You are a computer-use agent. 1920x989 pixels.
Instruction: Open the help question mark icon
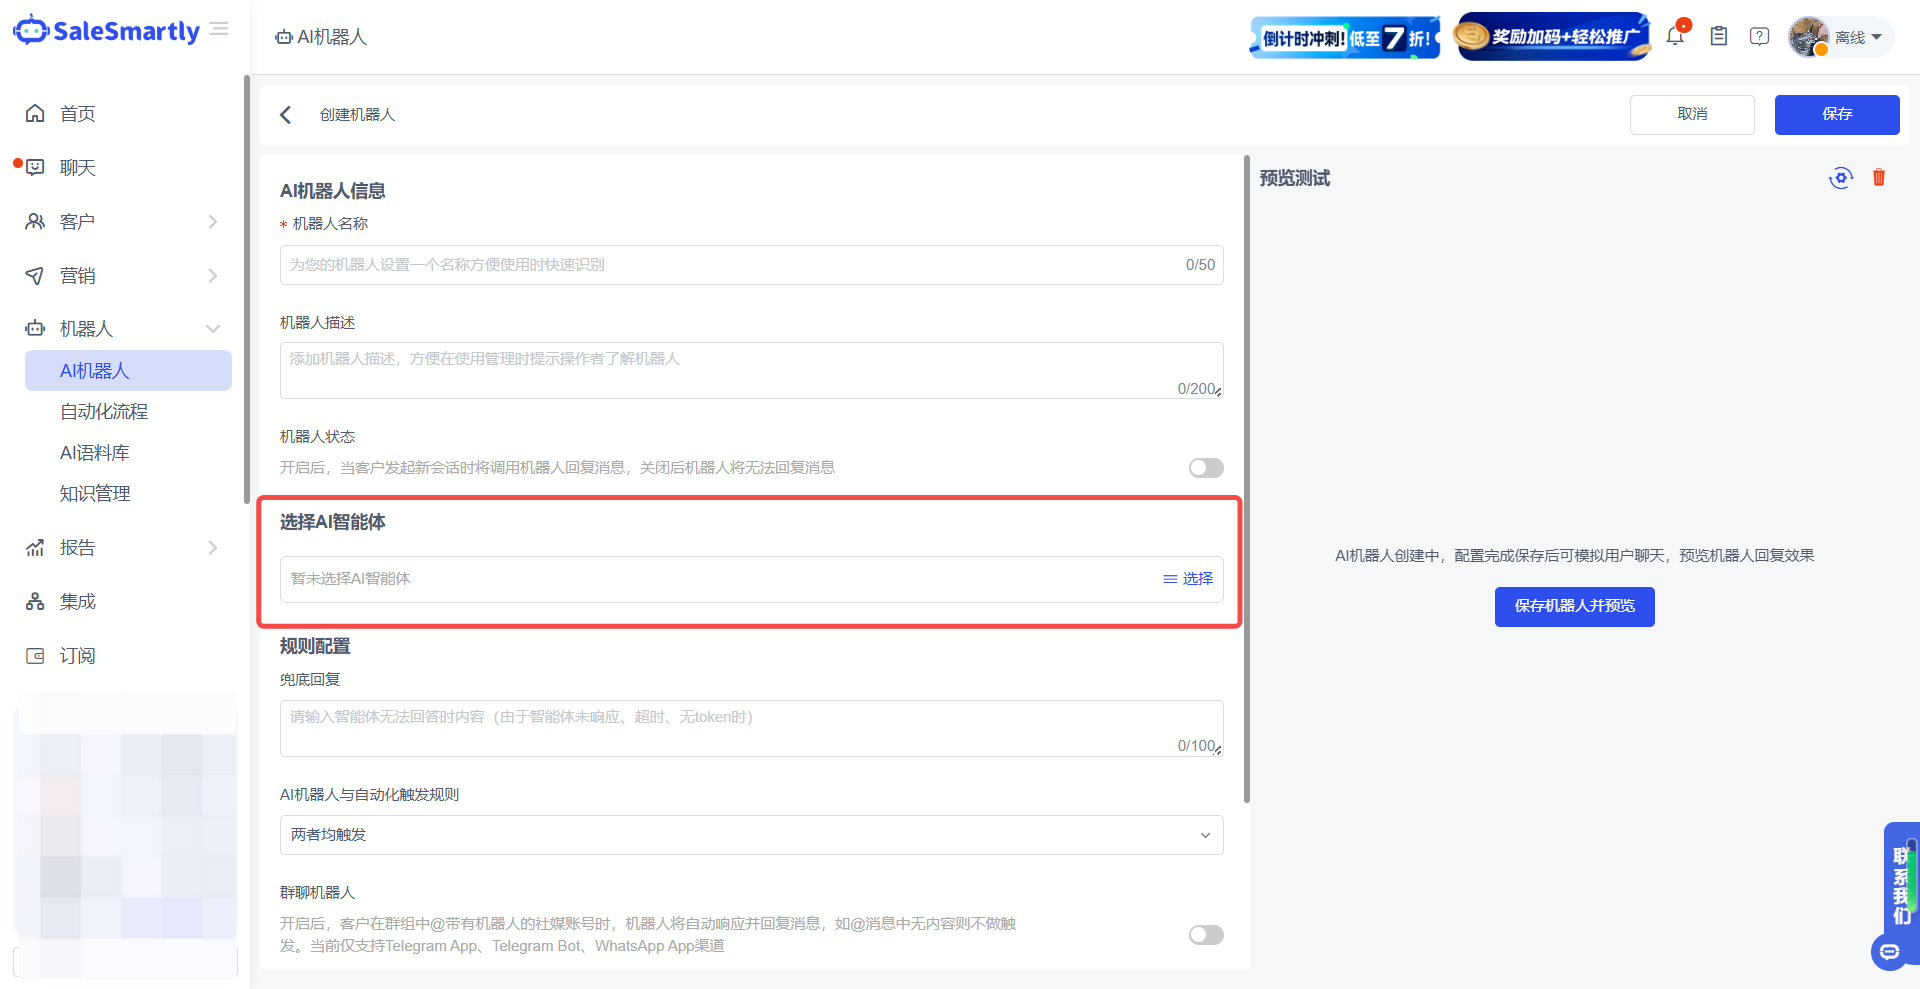tap(1759, 35)
